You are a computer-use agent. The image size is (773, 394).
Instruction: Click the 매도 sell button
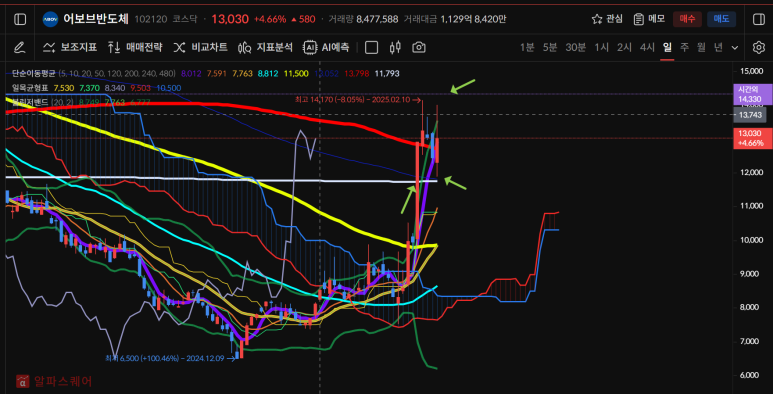tap(721, 19)
